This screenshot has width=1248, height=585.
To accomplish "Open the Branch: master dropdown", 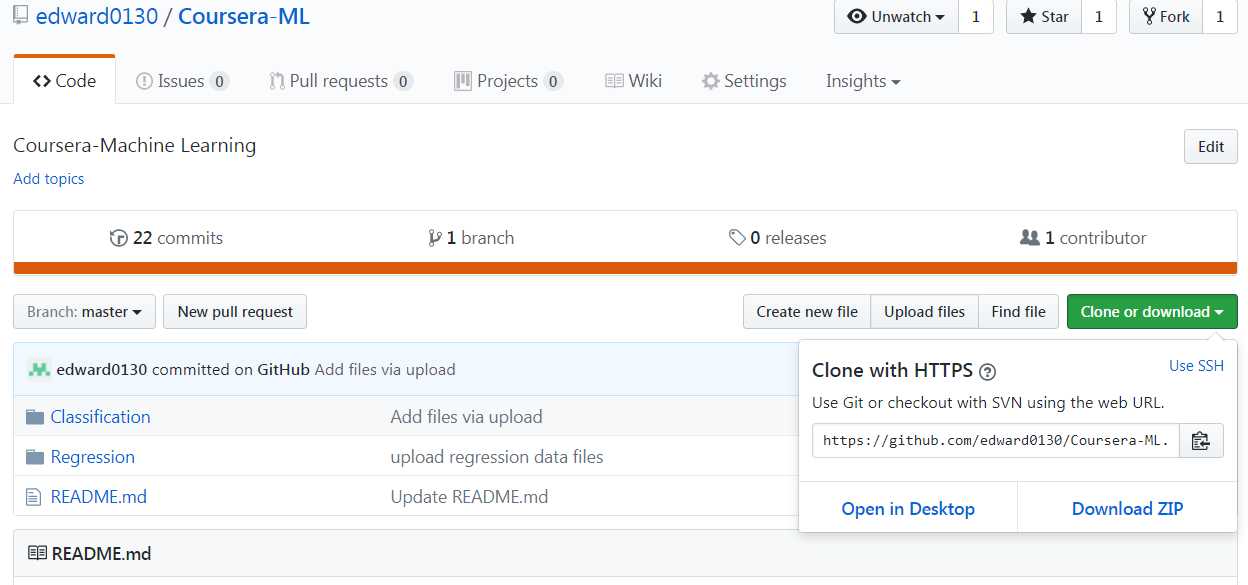I will [x=84, y=312].
